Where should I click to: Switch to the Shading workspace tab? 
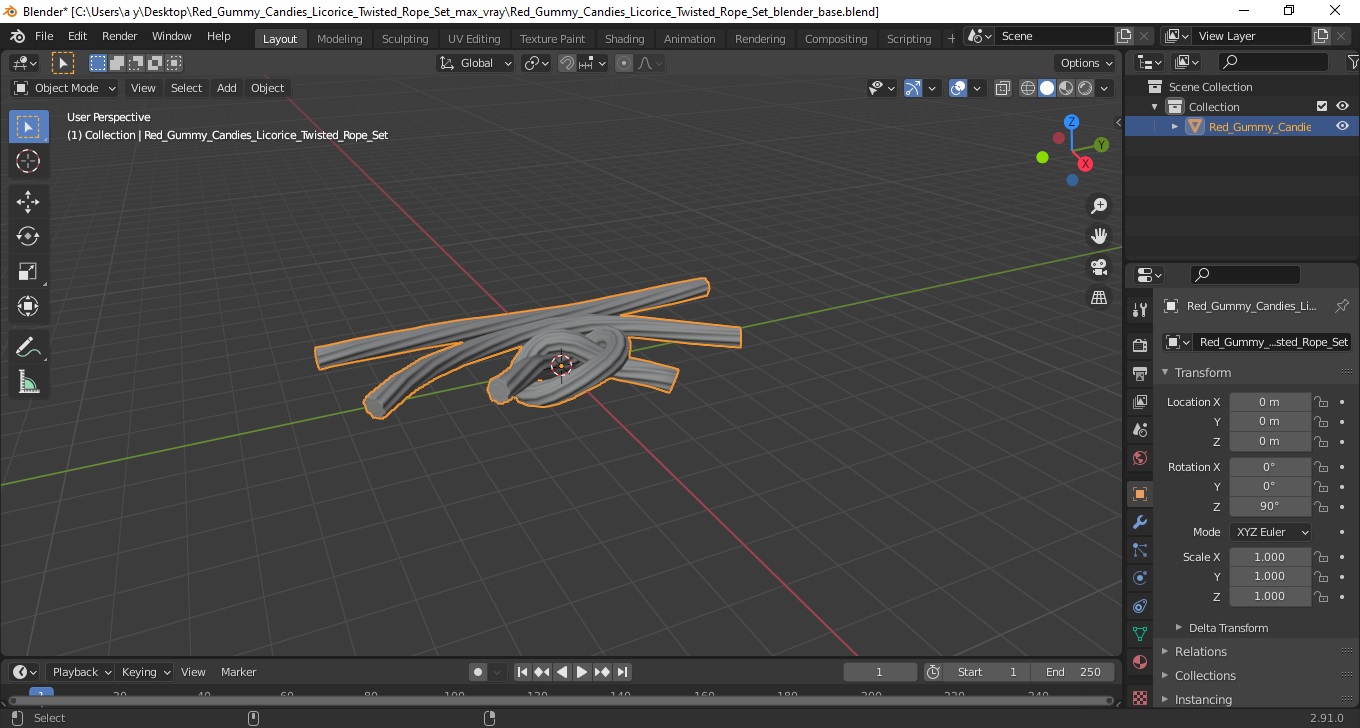click(x=624, y=39)
